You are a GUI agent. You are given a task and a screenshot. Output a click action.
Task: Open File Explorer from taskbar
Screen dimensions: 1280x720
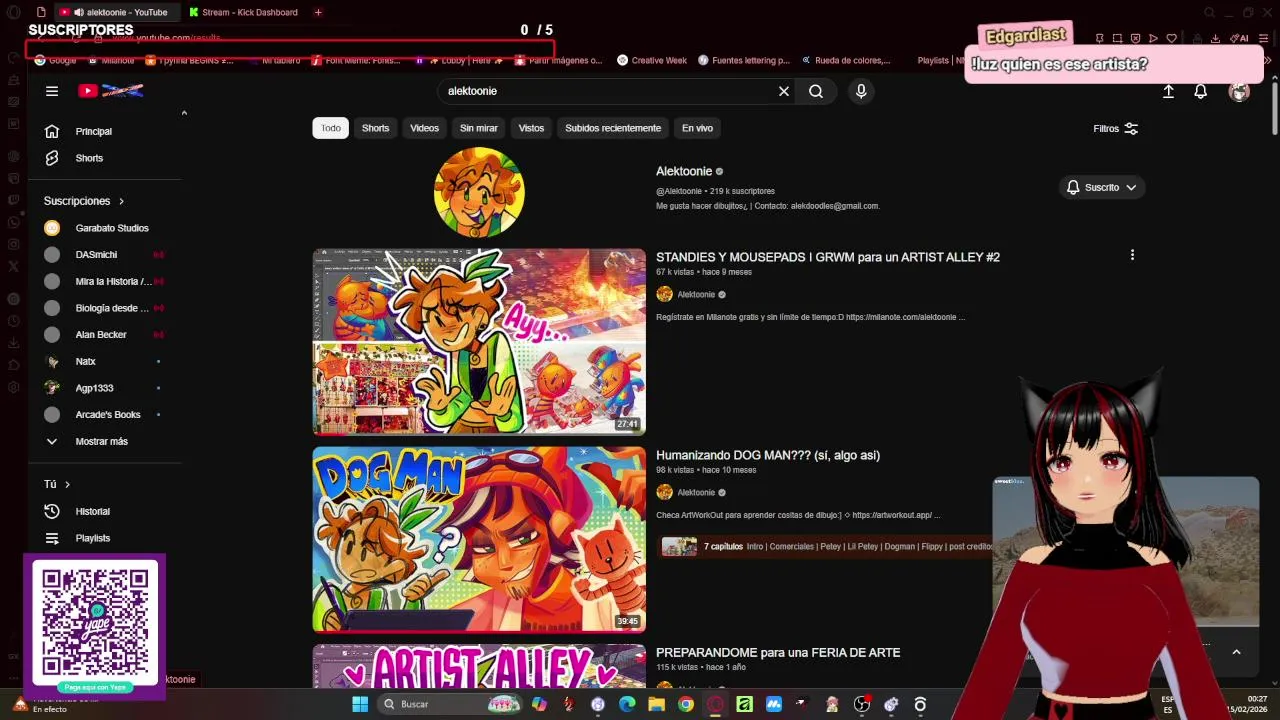point(656,704)
